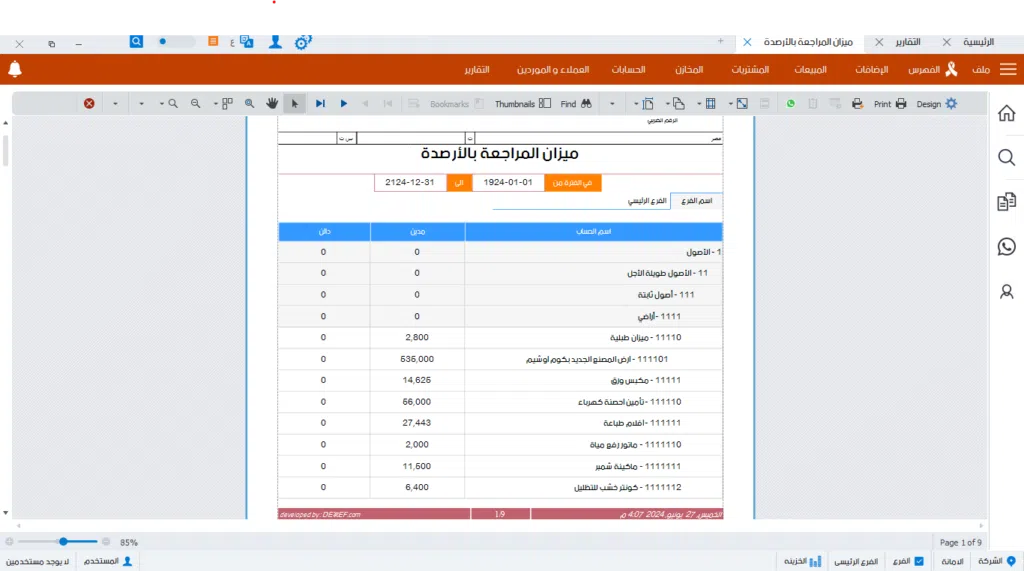Open multiple pages dropdown arrow

click(216, 103)
